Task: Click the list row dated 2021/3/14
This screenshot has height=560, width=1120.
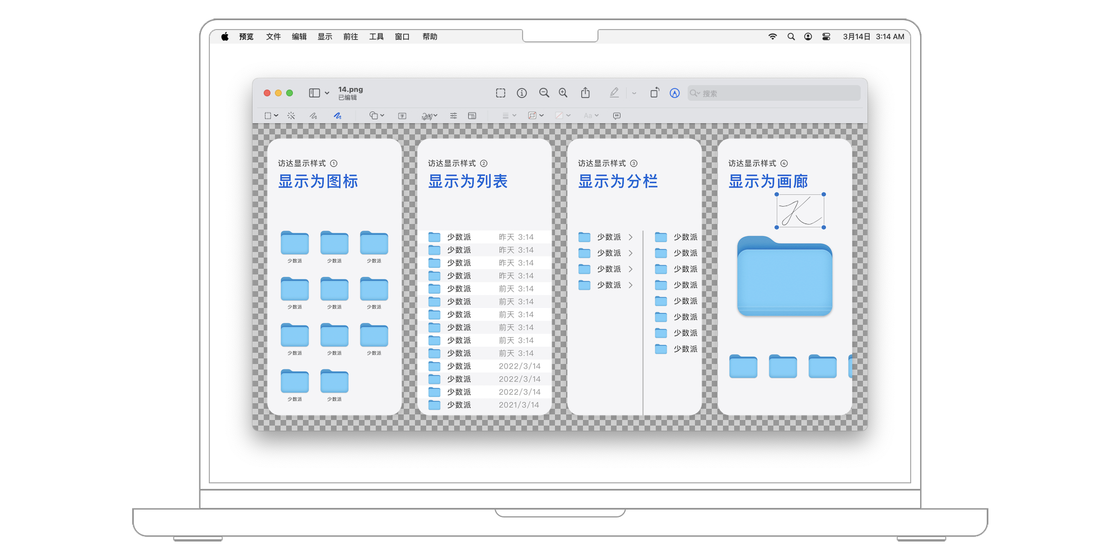Action: [484, 405]
